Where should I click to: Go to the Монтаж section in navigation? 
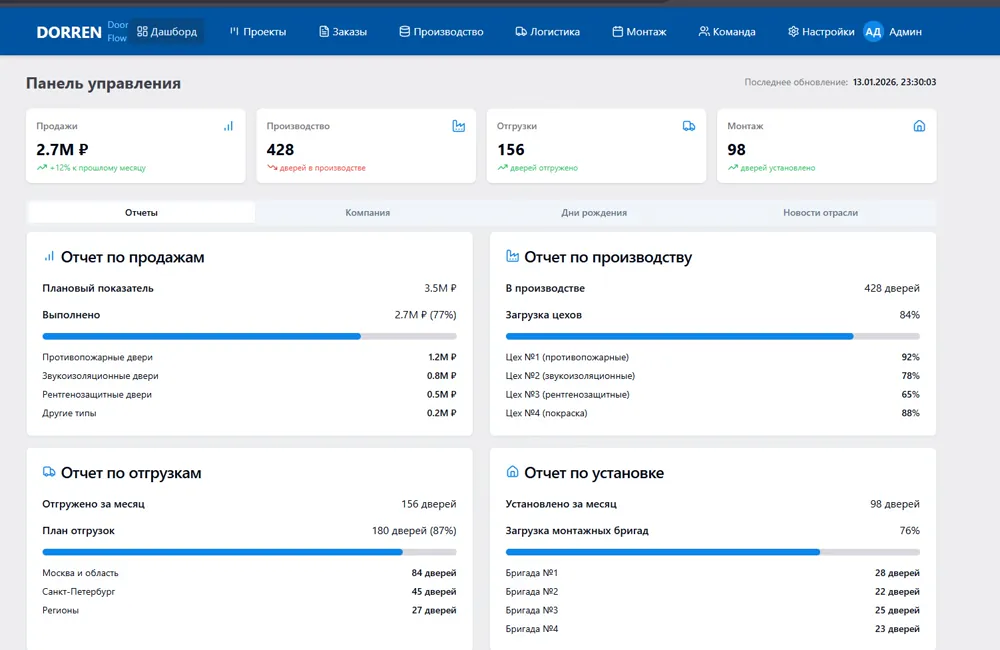tap(640, 31)
